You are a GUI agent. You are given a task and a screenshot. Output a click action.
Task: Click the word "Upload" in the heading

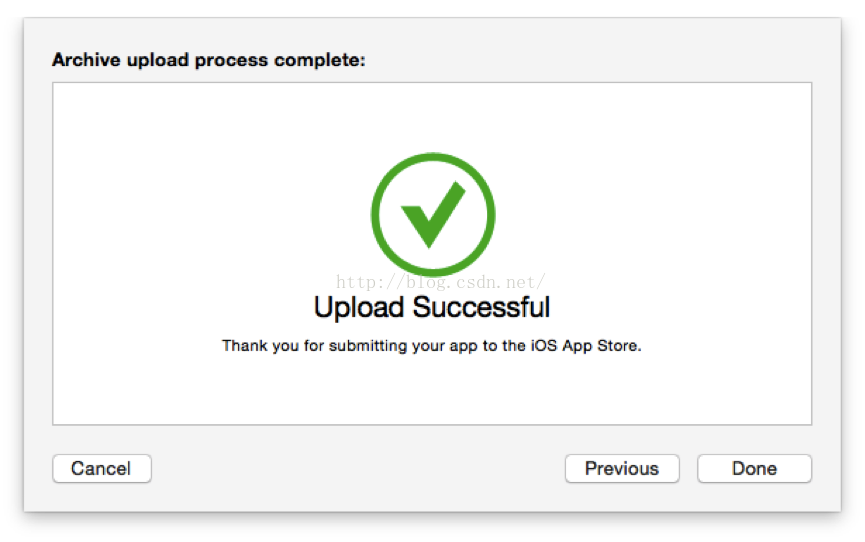pos(360,306)
